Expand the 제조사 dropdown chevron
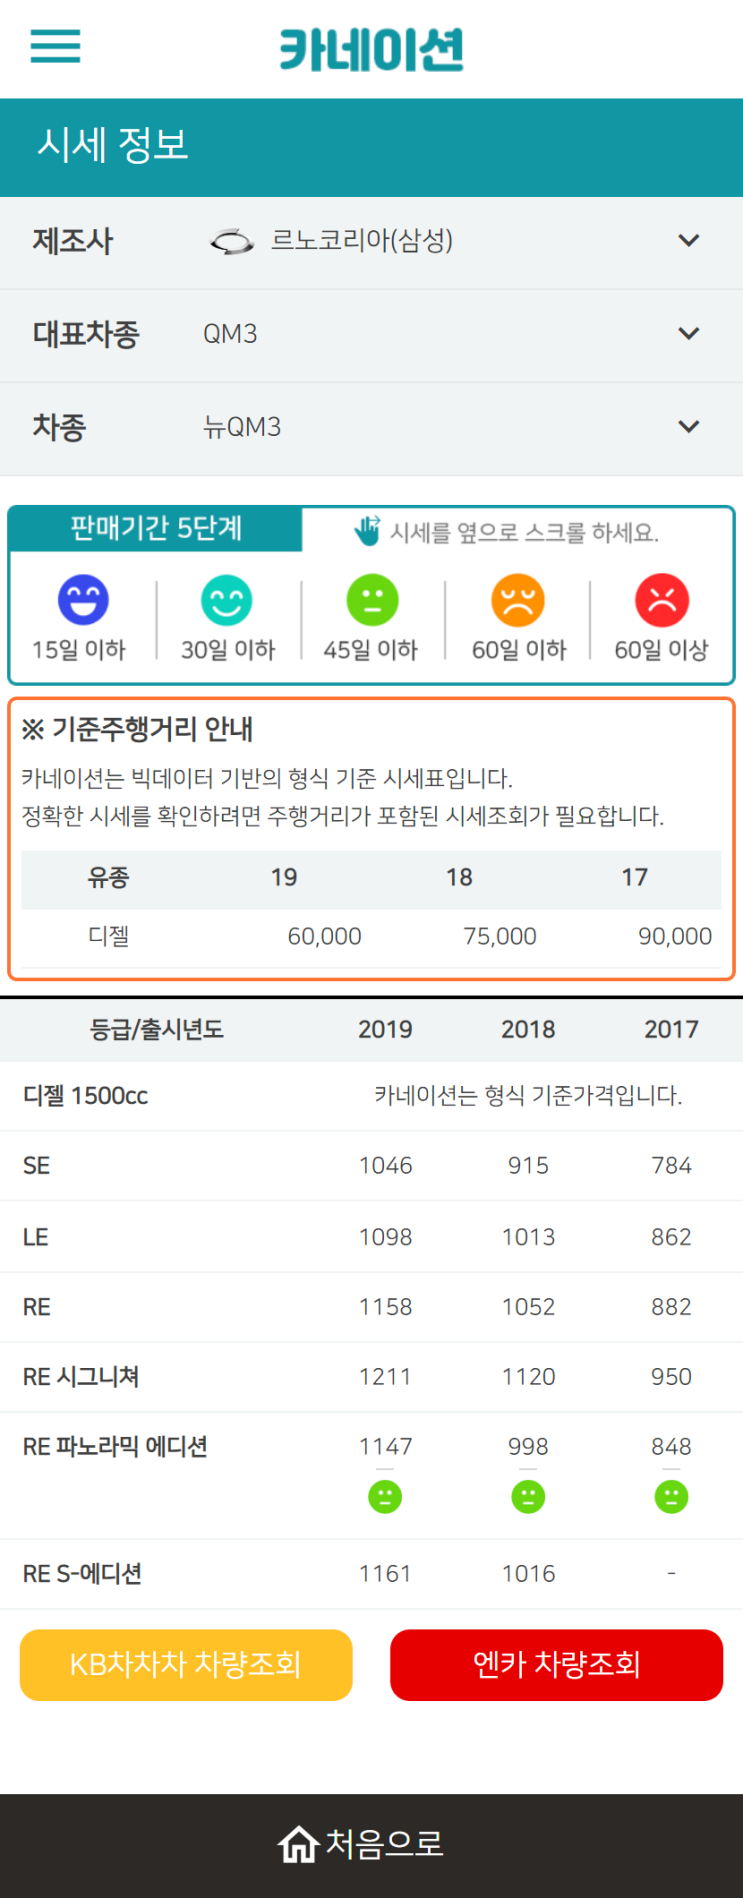This screenshot has width=743, height=1898. 688,240
